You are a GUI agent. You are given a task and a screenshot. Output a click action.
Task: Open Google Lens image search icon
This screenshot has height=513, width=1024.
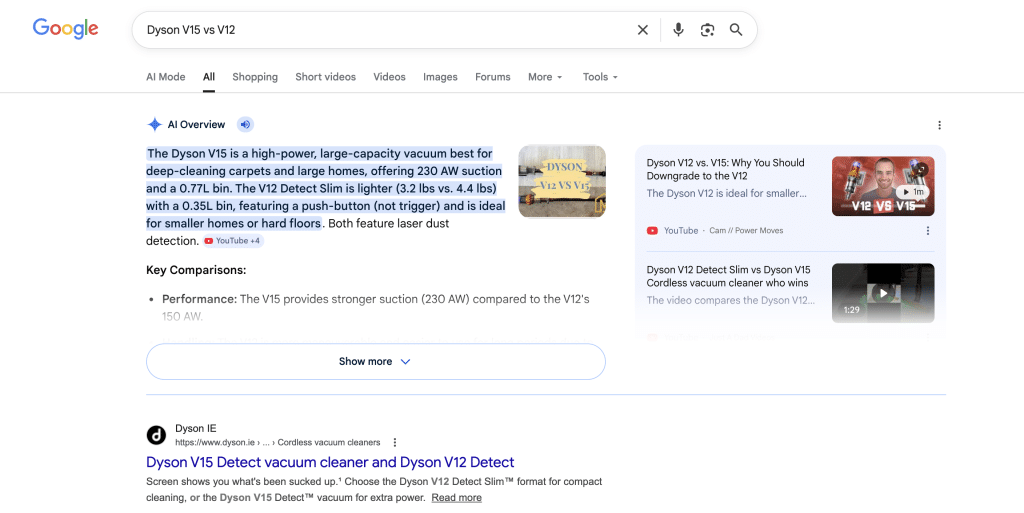tap(707, 30)
